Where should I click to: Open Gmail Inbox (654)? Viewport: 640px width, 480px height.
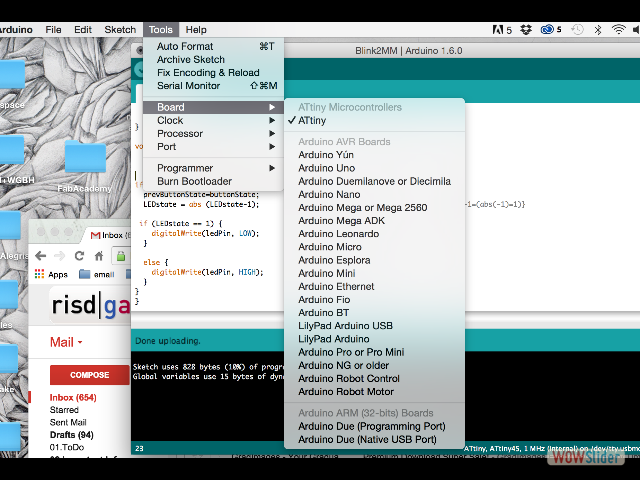(x=73, y=398)
